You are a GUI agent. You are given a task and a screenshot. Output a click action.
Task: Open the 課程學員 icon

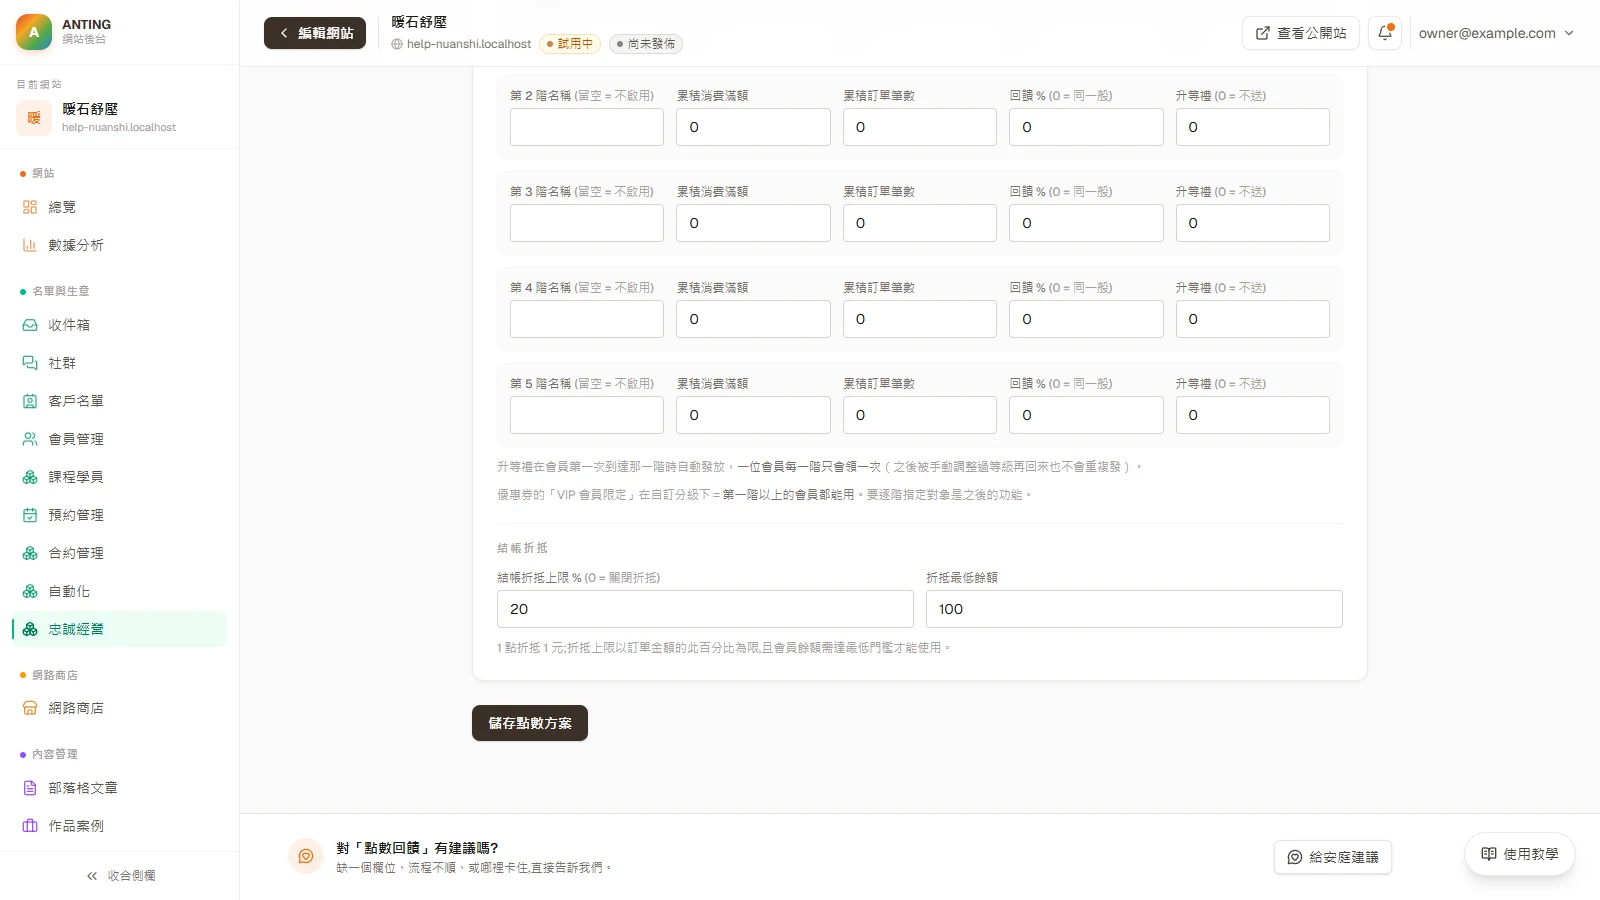pos(30,477)
